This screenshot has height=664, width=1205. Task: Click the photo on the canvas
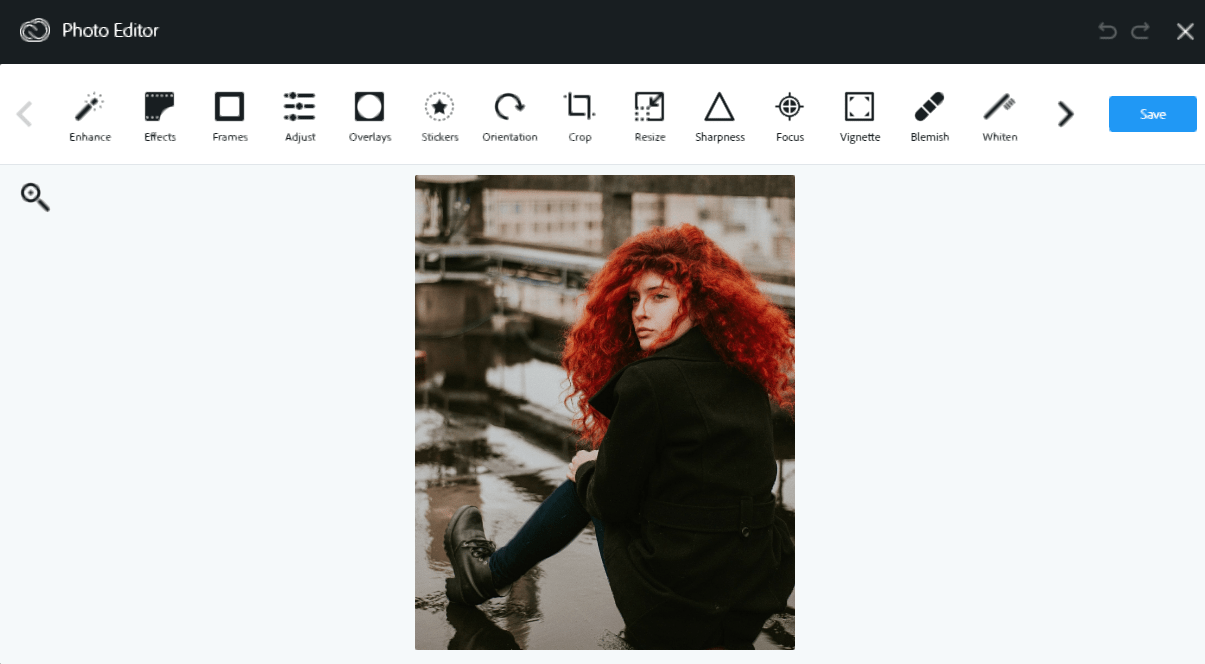pos(604,410)
